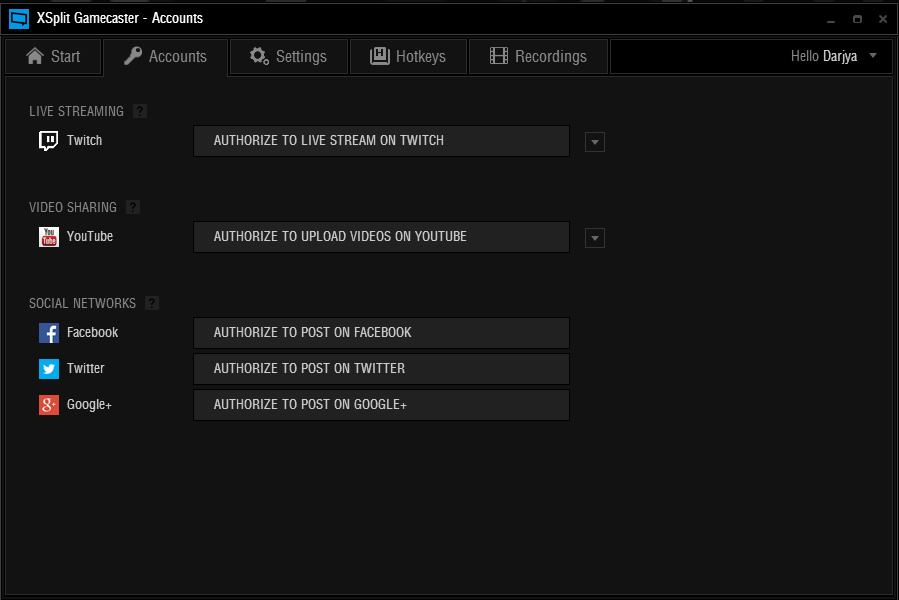The image size is (899, 600).
Task: Authorize posting on Facebook
Action: [381, 333]
